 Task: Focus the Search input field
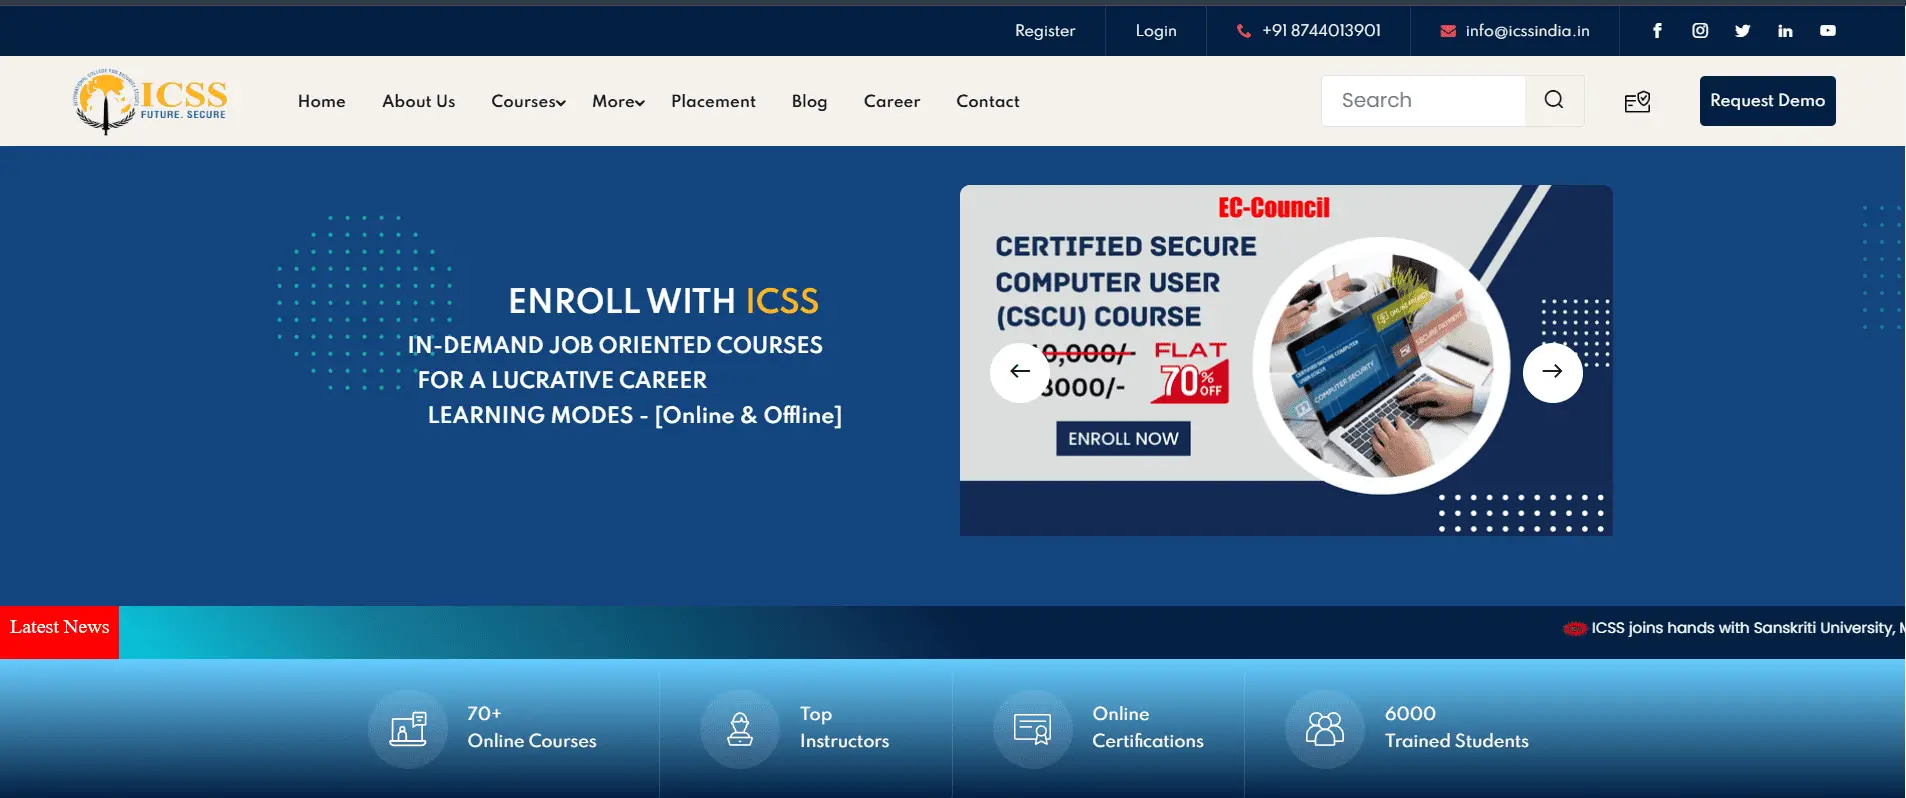tap(1423, 101)
